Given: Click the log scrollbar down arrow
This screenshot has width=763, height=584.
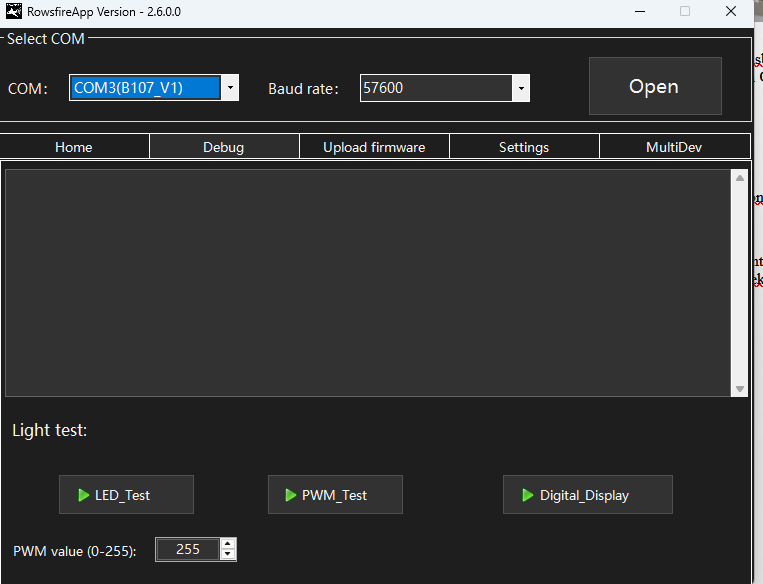Looking at the screenshot, I should (740, 389).
